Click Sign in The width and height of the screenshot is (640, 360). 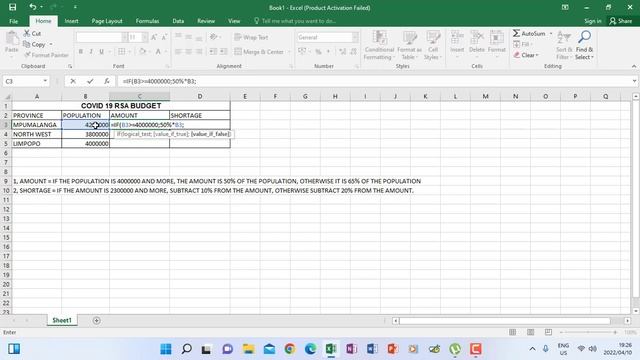click(593, 21)
